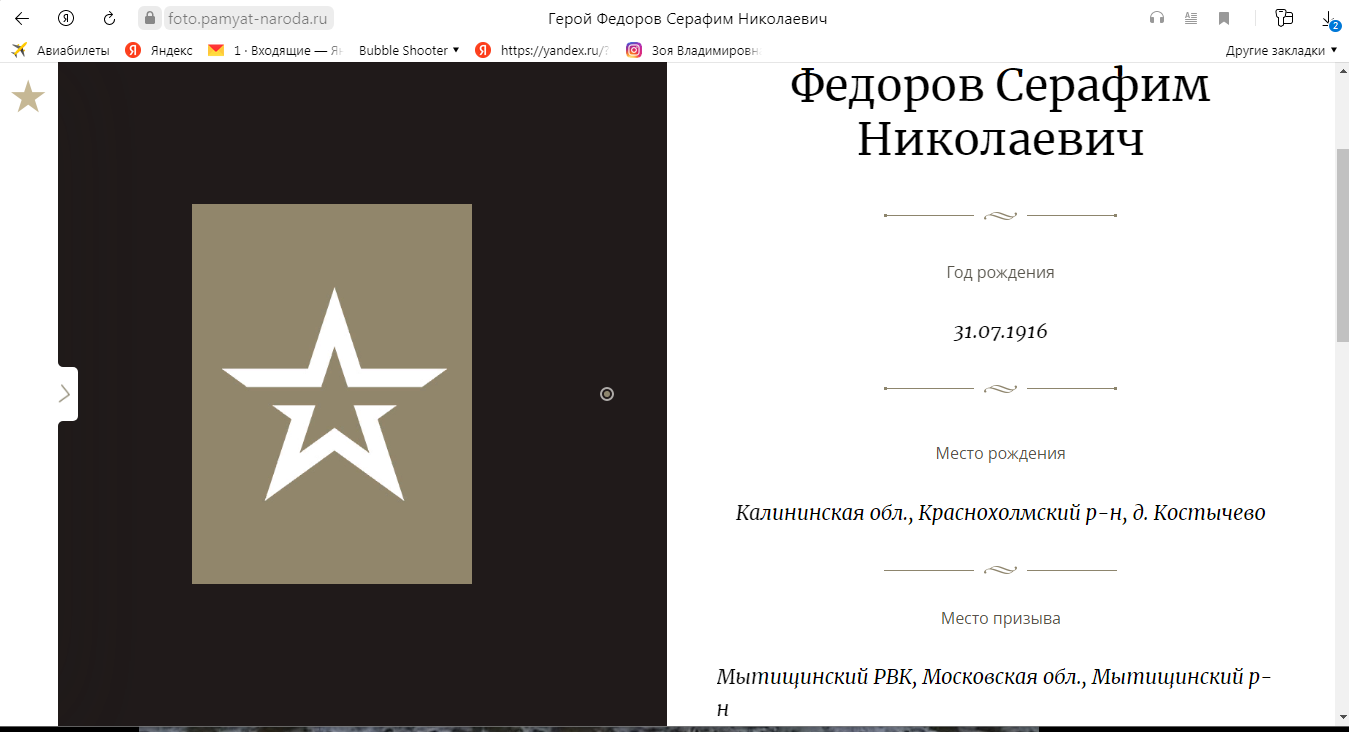This screenshot has width=1349, height=732.
Task: Click the circular marker on the dark photo panel
Action: coord(607,394)
